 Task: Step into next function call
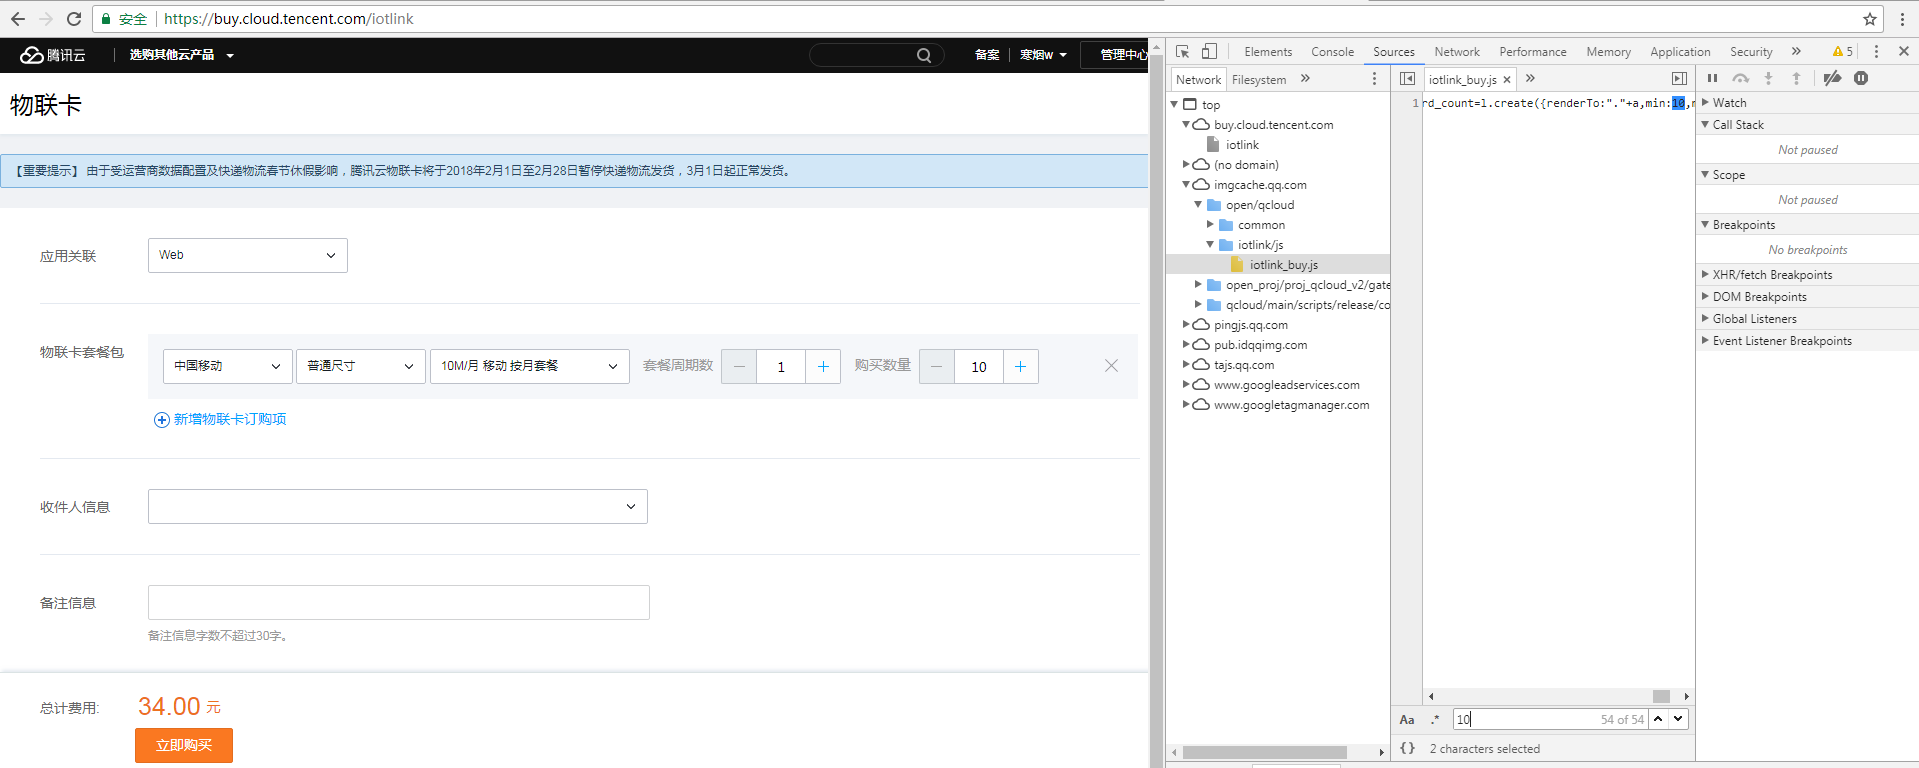[x=1768, y=78]
